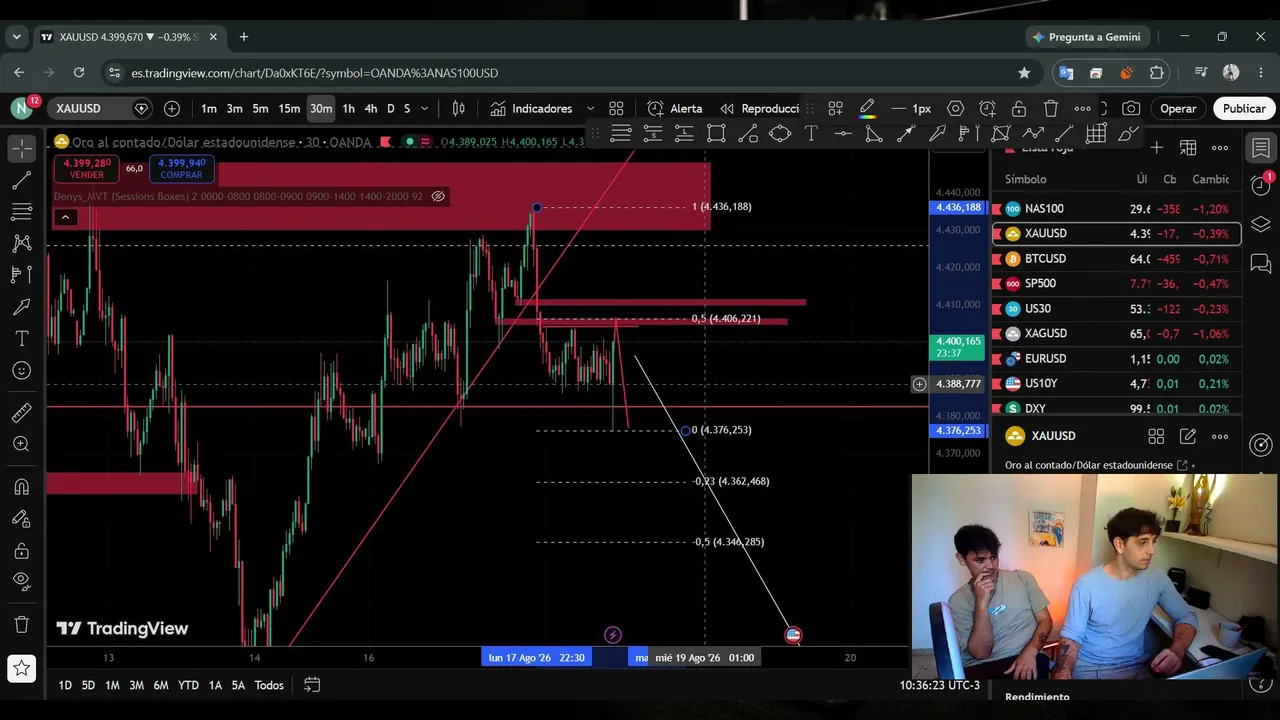This screenshot has height=720, width=1280.
Task: Open more options in drawing floating toolbar
Action: [x=1083, y=108]
